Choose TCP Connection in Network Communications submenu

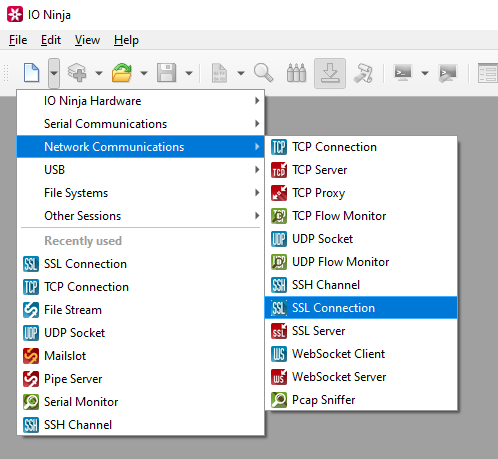click(x=361, y=147)
